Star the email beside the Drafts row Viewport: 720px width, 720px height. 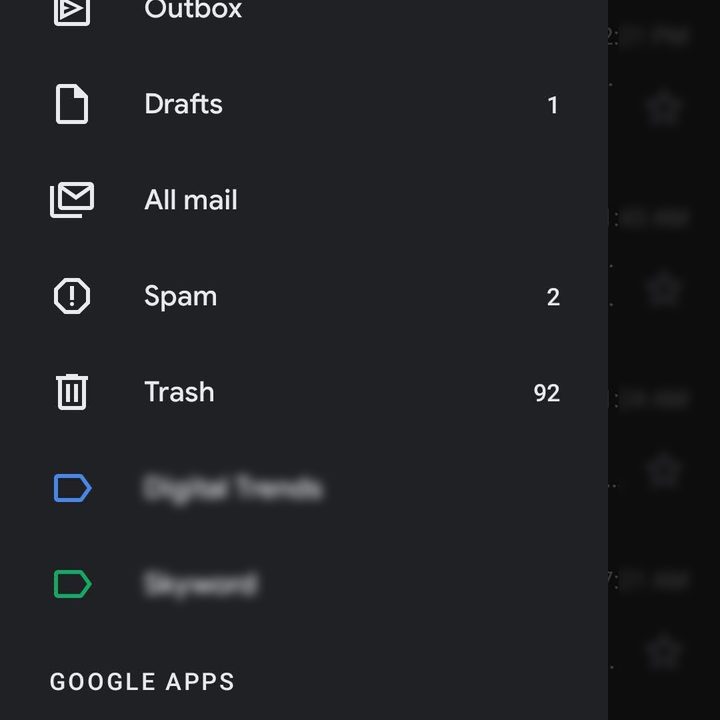[663, 108]
